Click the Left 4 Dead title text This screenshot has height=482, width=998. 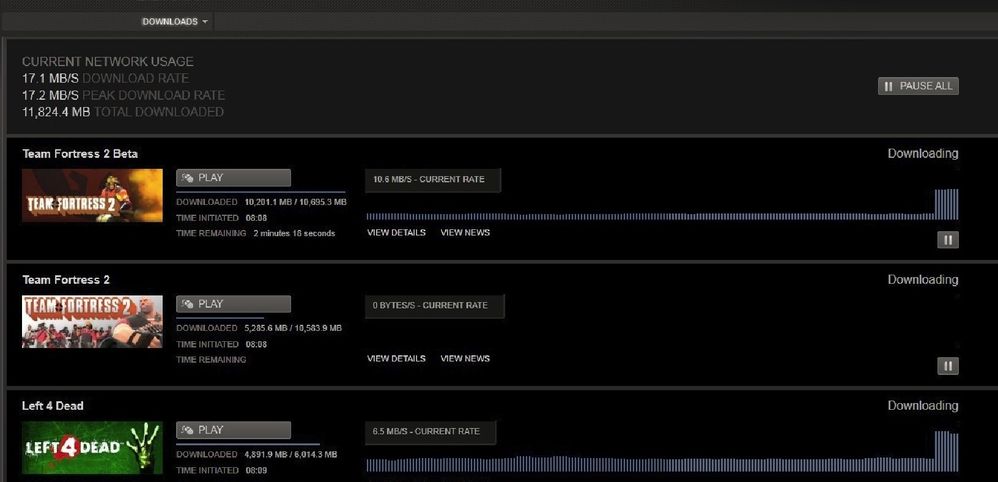click(53, 406)
